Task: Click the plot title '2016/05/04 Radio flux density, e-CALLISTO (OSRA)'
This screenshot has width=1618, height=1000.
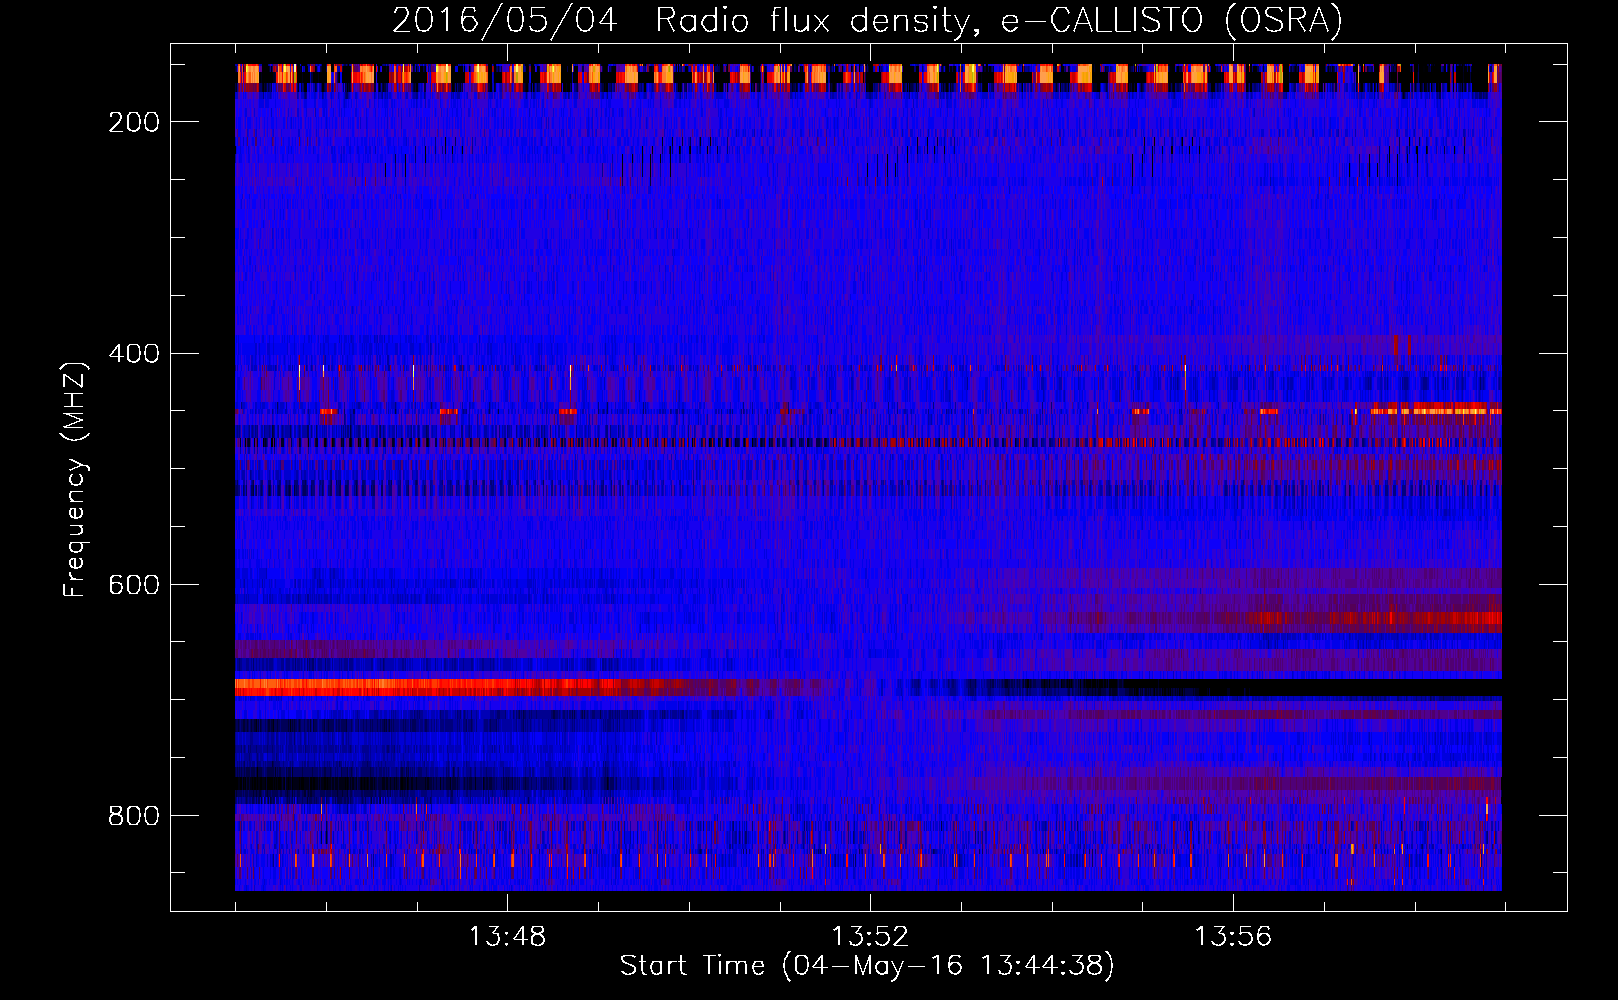Action: (x=867, y=20)
